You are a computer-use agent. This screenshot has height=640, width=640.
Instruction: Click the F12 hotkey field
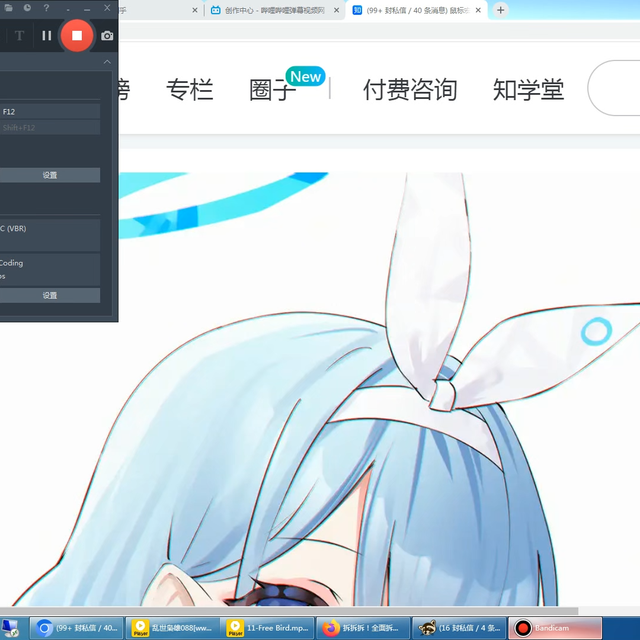pos(50,112)
